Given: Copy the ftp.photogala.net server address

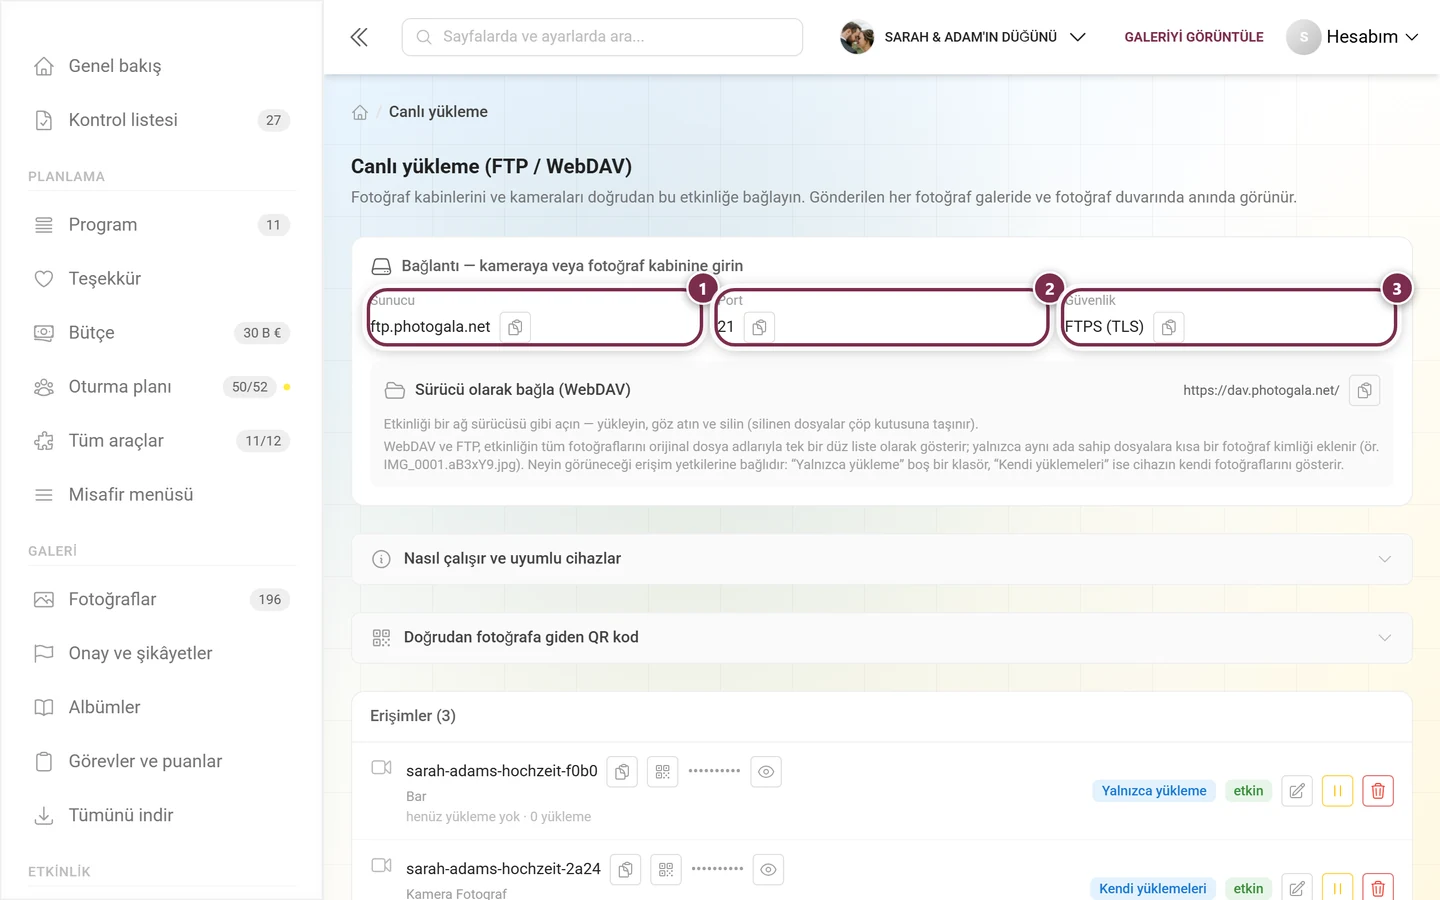Looking at the screenshot, I should tap(515, 327).
